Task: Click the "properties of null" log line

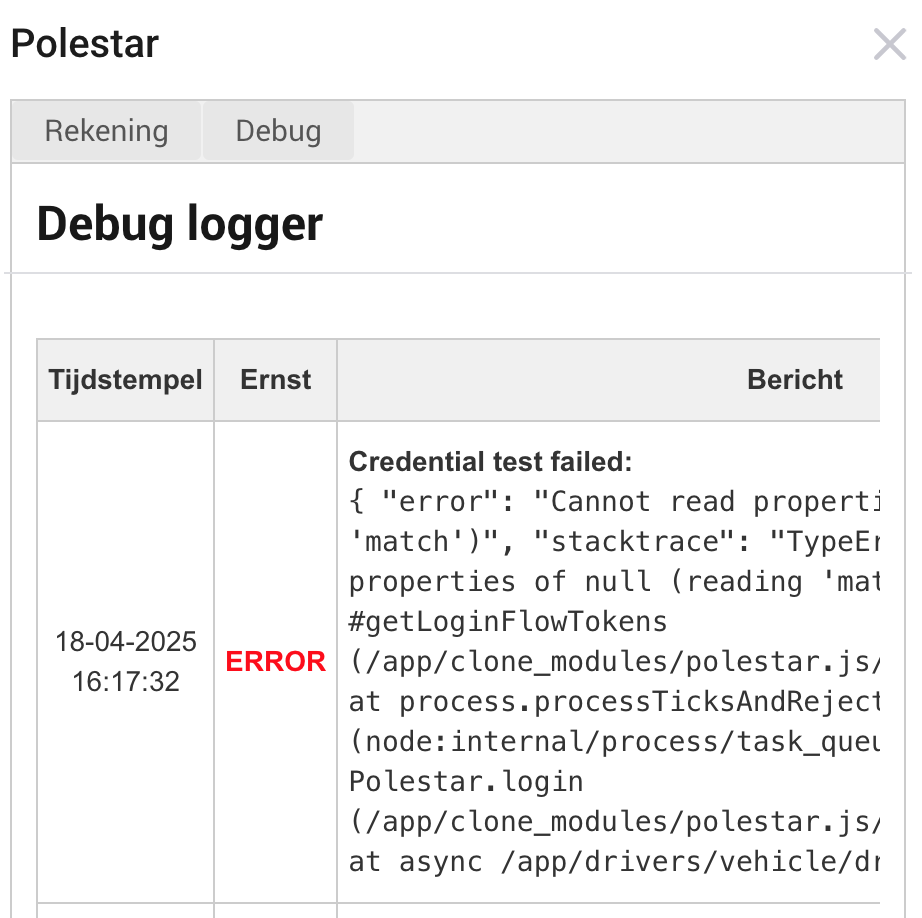Action: point(615,582)
